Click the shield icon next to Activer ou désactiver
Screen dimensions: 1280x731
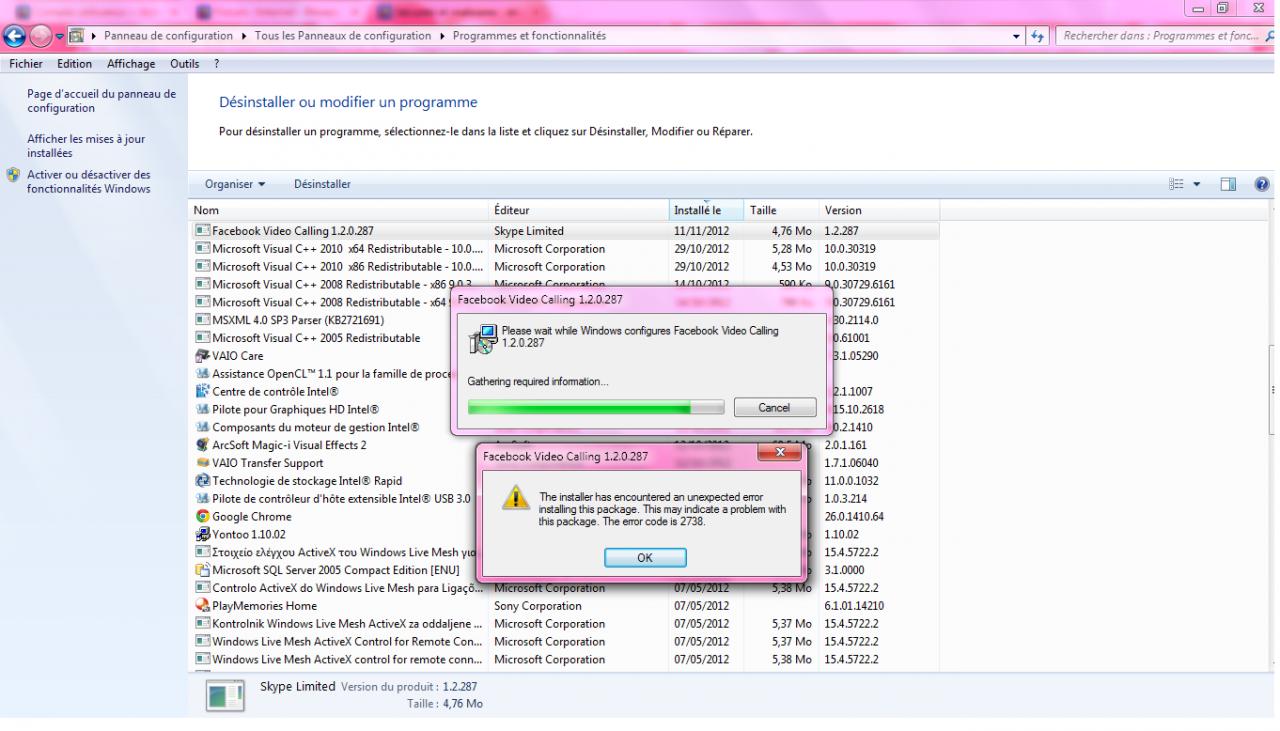coord(13,175)
